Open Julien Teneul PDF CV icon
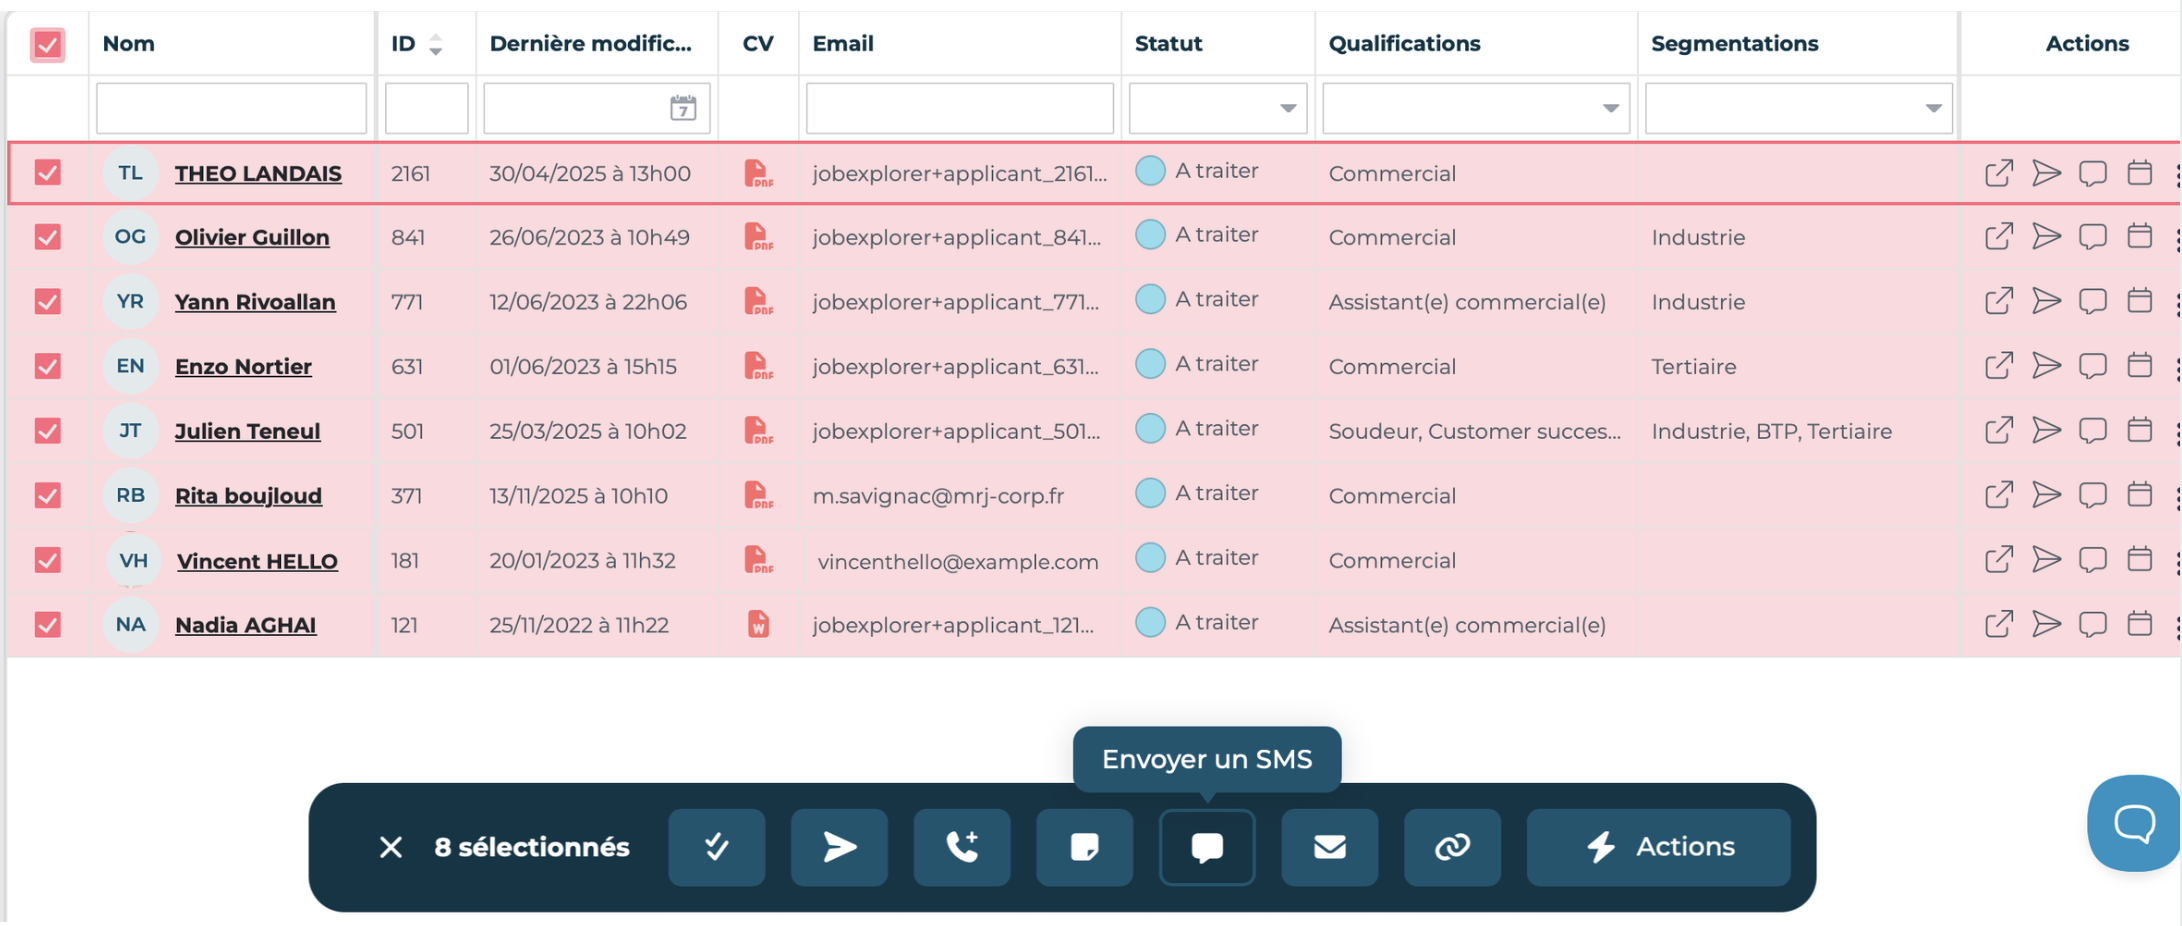Viewport: 2182px width, 926px height. tap(758, 431)
